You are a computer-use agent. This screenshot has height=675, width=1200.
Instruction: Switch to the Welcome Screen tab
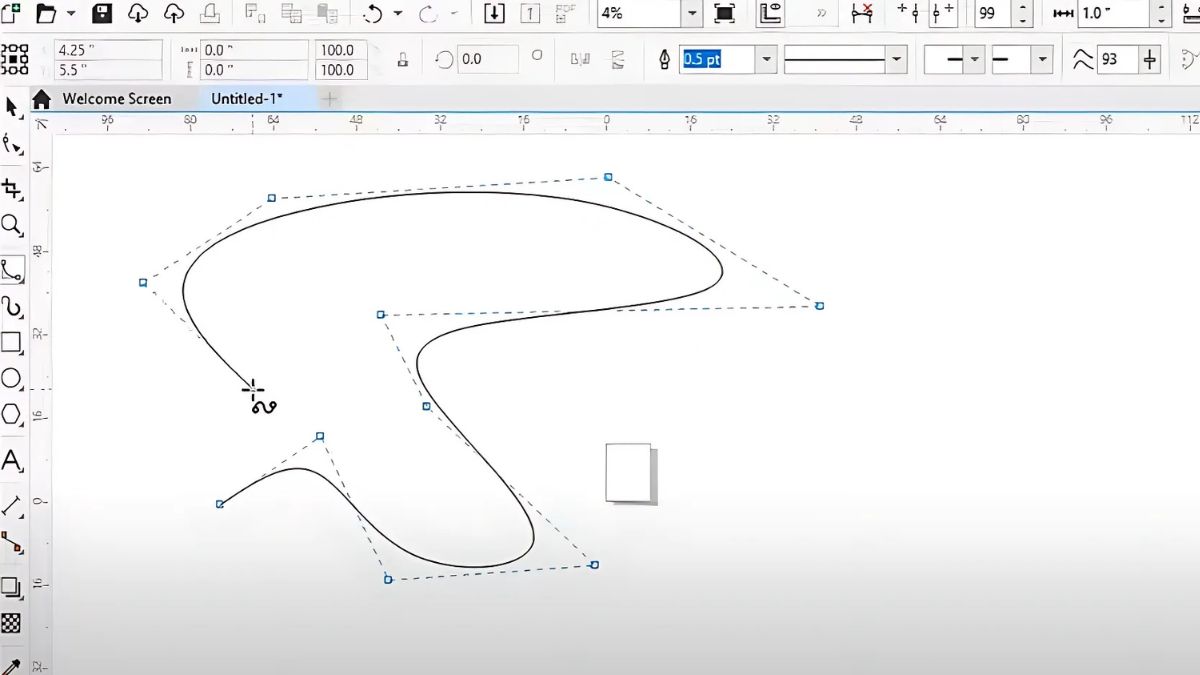[x=117, y=98]
